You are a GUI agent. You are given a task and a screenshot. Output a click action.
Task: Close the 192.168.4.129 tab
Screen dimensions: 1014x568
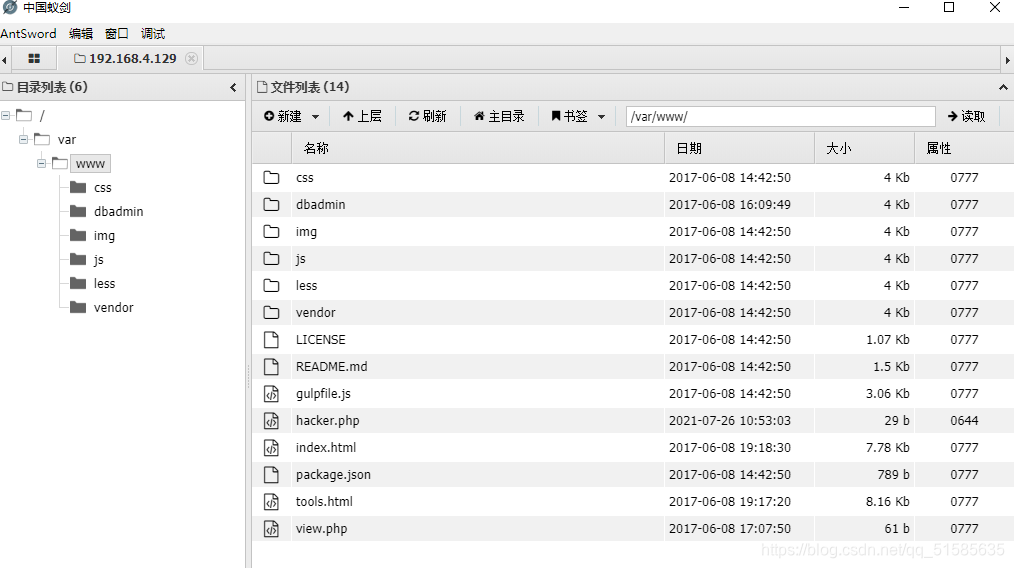tap(191, 58)
